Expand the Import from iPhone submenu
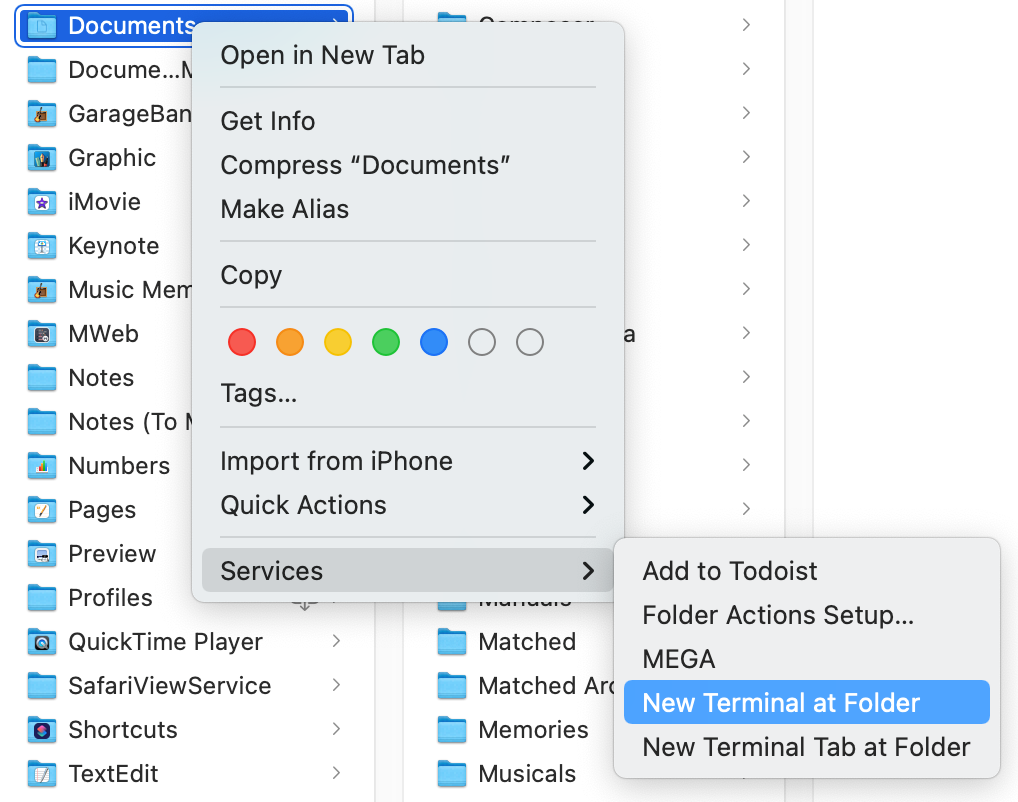This screenshot has width=1018, height=802. 335,461
